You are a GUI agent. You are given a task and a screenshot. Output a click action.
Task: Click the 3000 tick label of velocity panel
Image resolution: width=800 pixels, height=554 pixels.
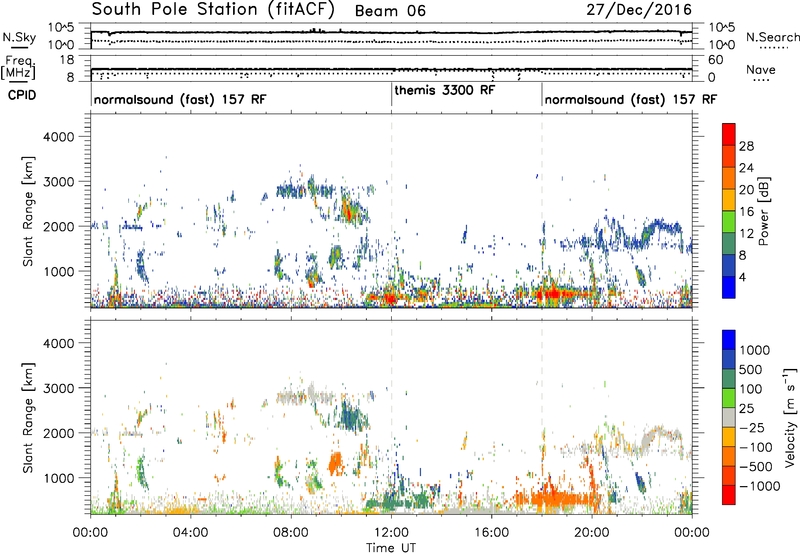click(x=58, y=388)
